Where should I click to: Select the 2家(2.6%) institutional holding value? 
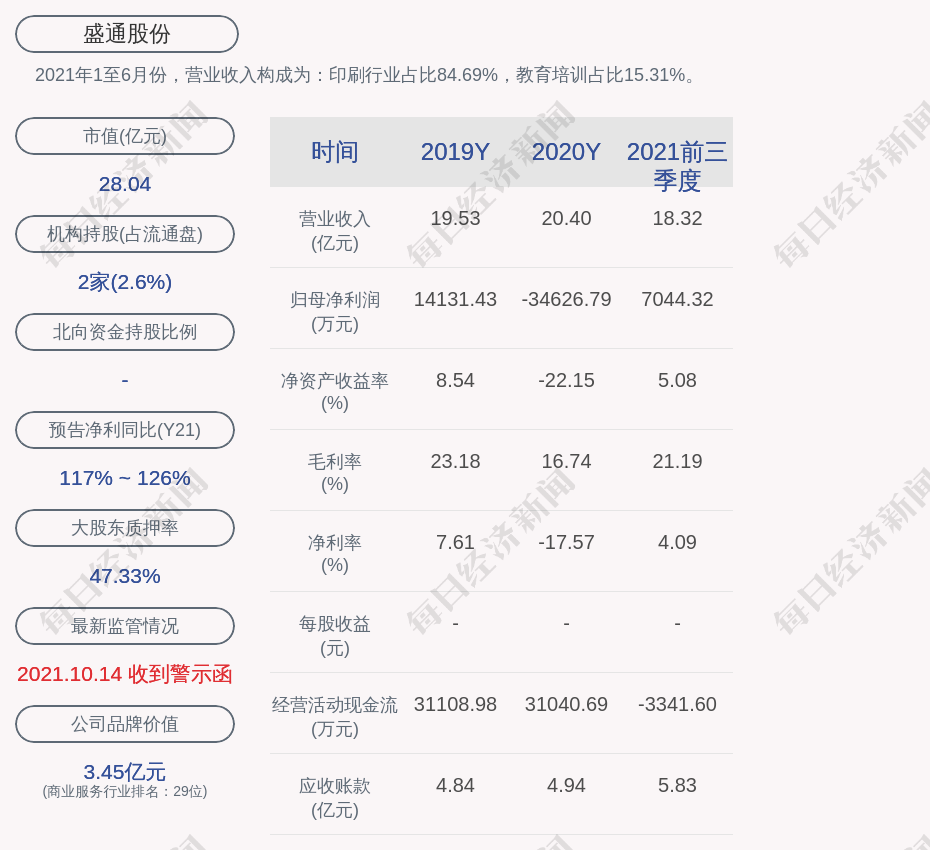pos(125,282)
